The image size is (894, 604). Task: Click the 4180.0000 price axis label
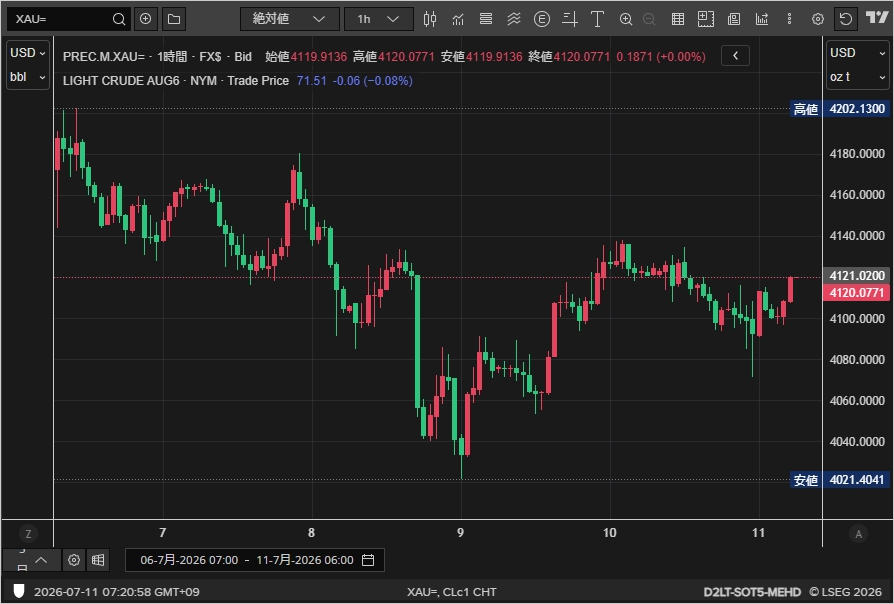856,153
